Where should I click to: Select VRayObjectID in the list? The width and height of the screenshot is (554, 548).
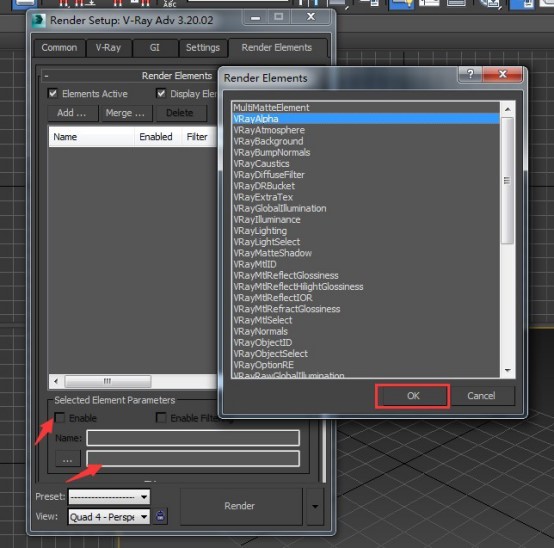366,343
